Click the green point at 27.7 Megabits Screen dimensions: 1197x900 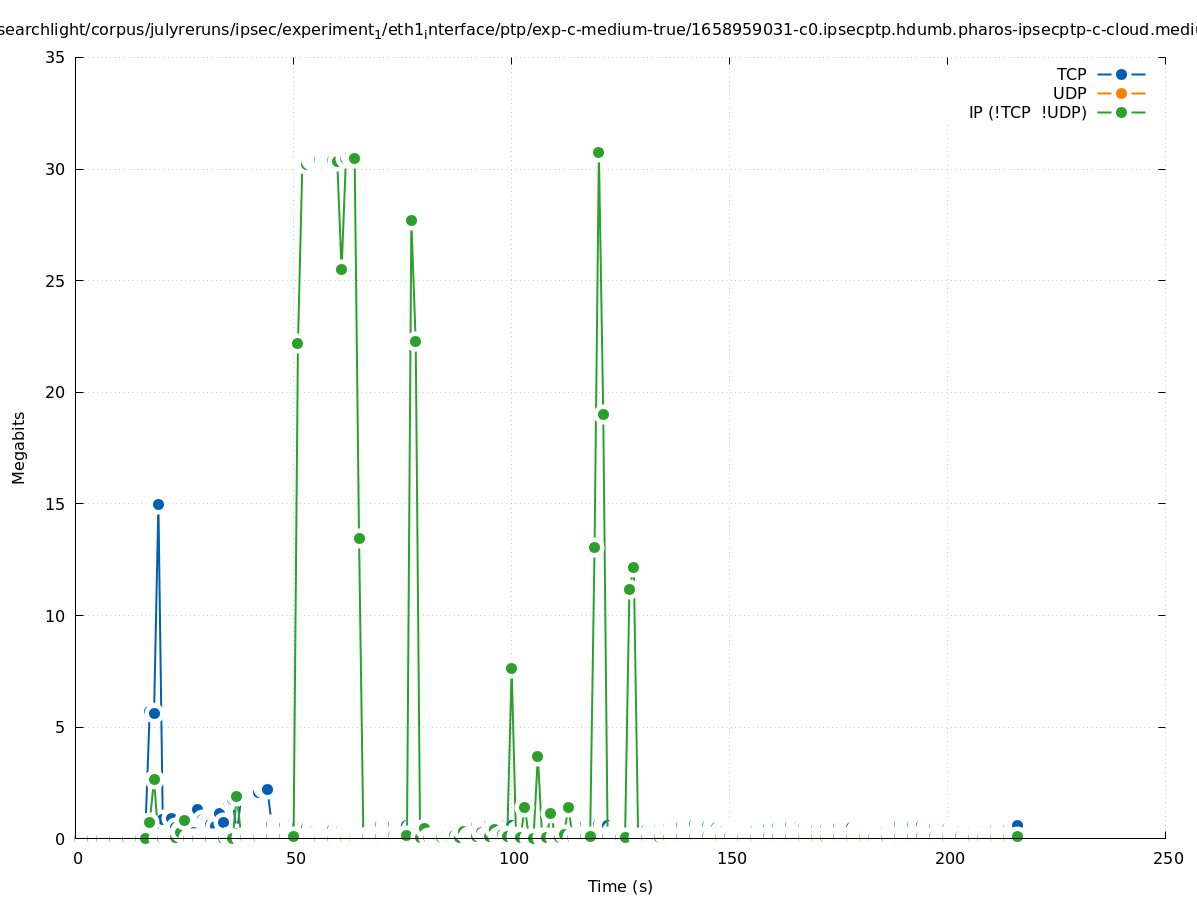[411, 220]
